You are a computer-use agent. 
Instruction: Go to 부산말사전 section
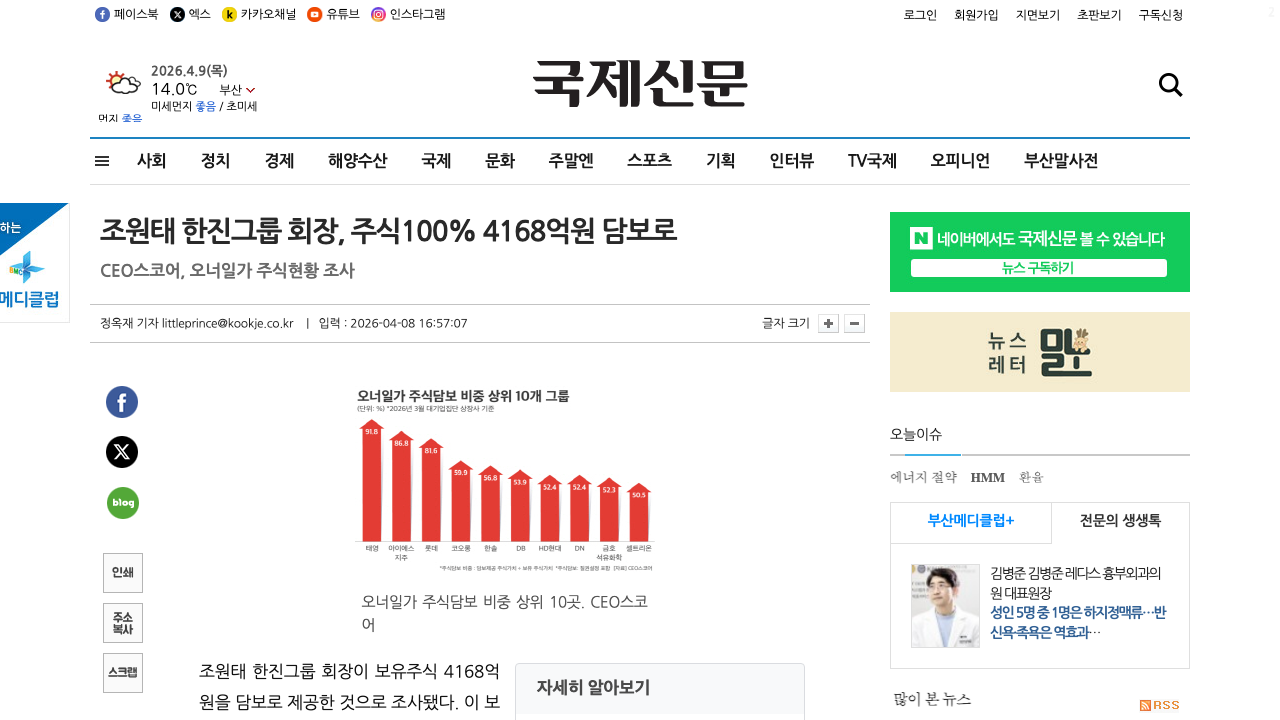[1061, 161]
